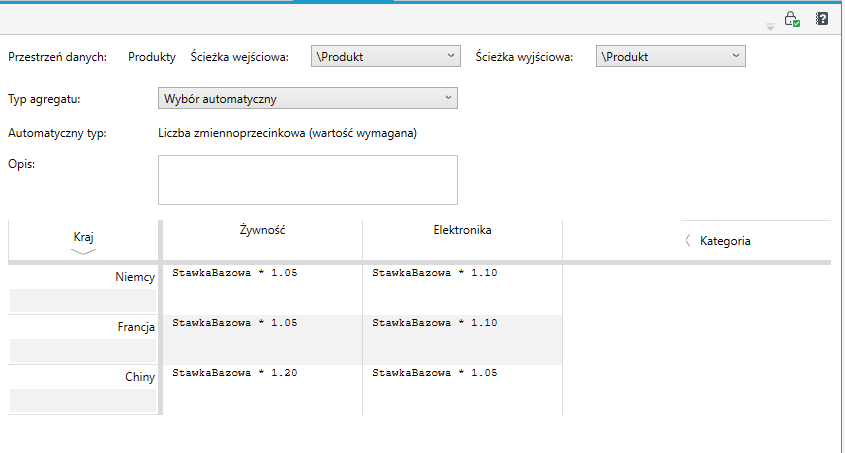Click the Niemcy Żywność formula cell
The image size is (845, 453).
tap(262, 290)
